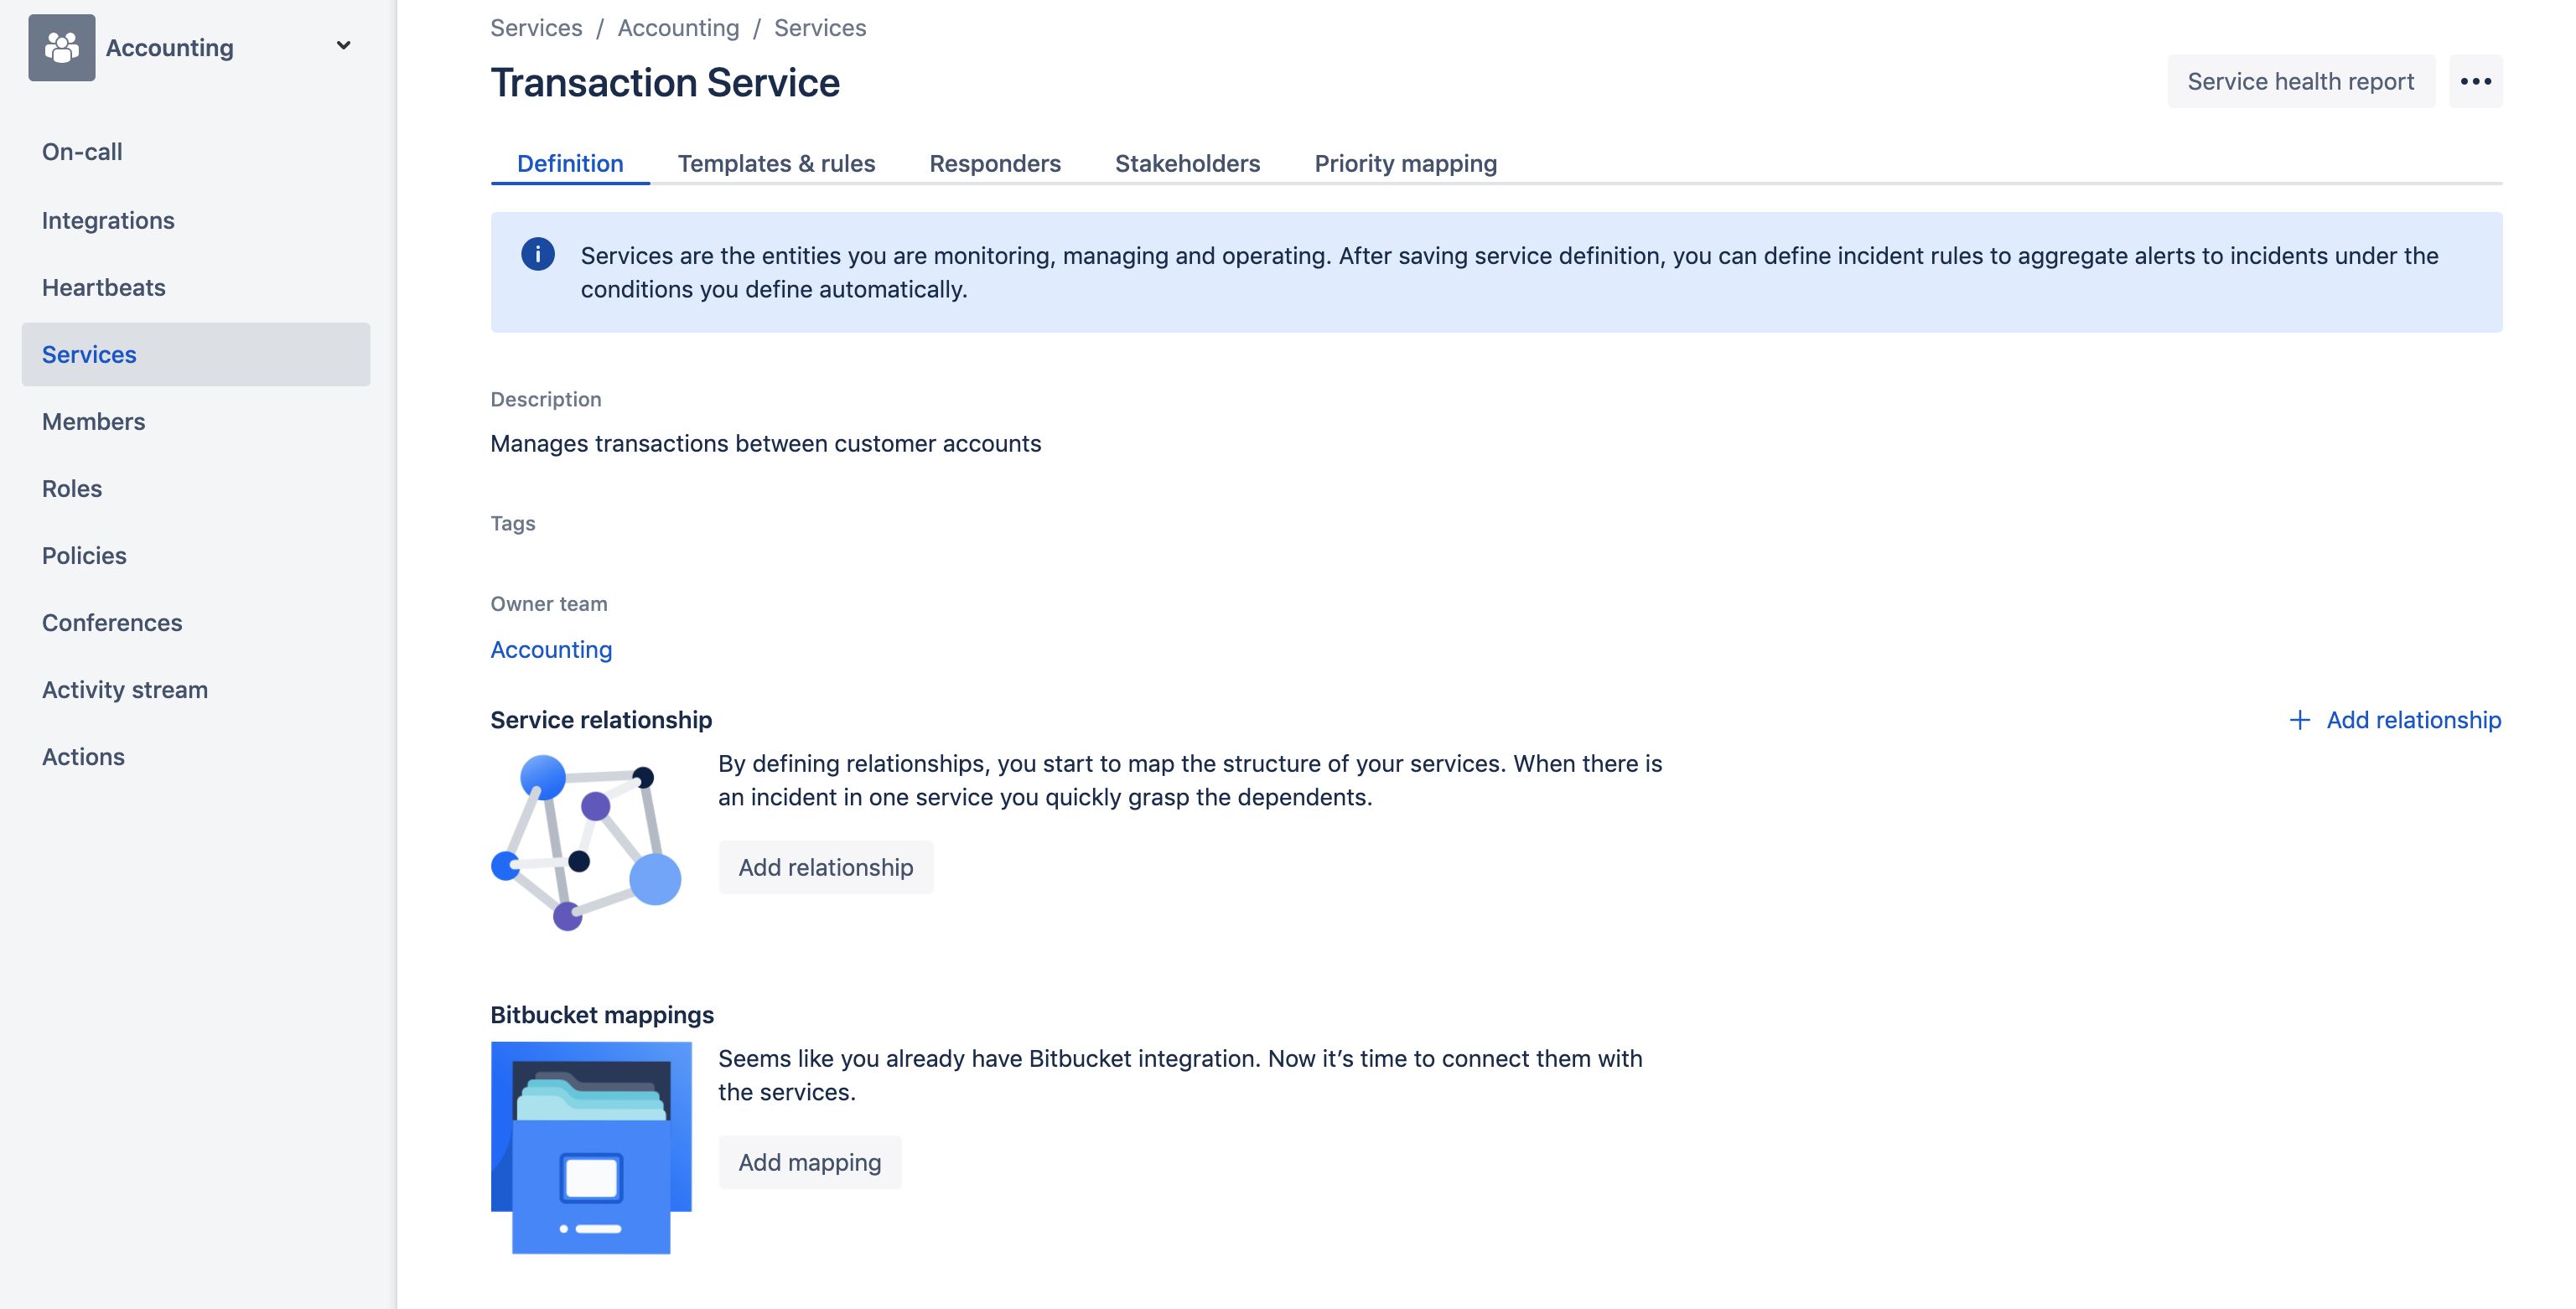
Task: Go to Integrations in the sidebar
Action: 108,220
